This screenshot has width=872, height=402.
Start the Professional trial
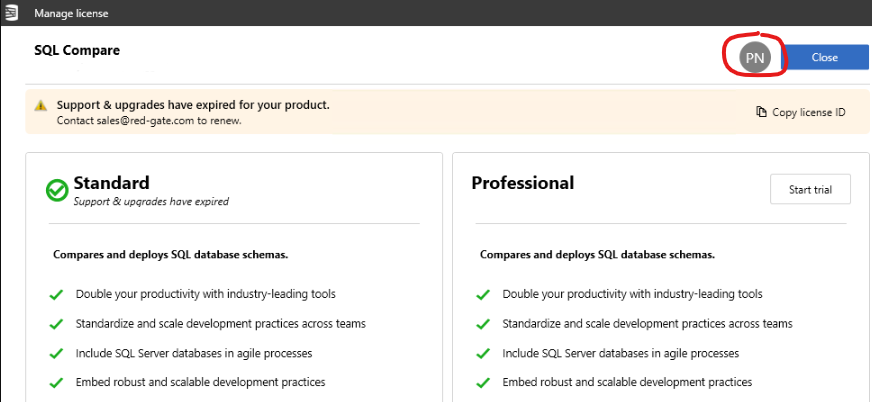coord(810,190)
